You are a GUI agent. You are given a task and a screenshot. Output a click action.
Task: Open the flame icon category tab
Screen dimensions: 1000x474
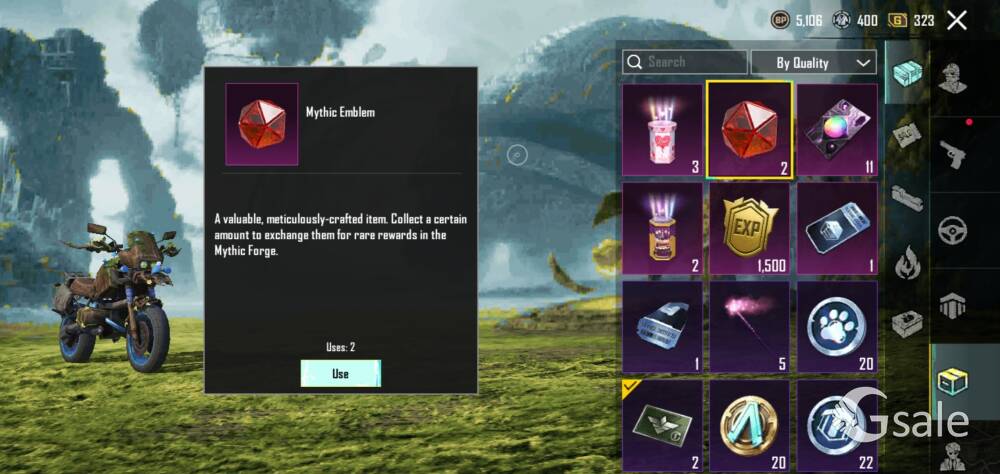(x=906, y=265)
